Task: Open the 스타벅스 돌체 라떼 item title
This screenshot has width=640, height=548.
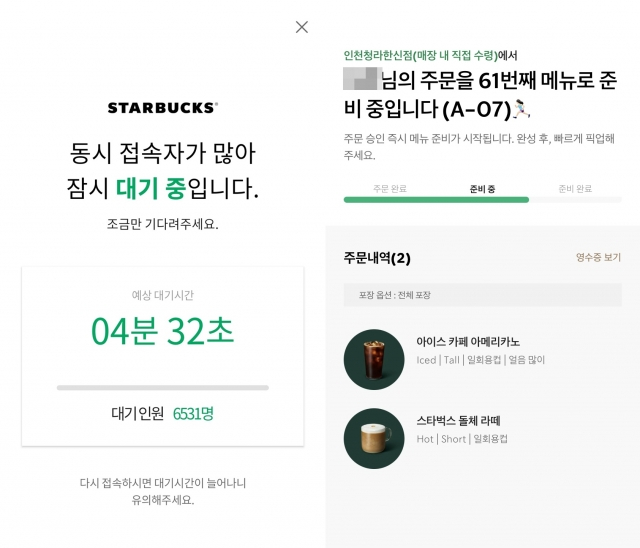Action: click(458, 421)
